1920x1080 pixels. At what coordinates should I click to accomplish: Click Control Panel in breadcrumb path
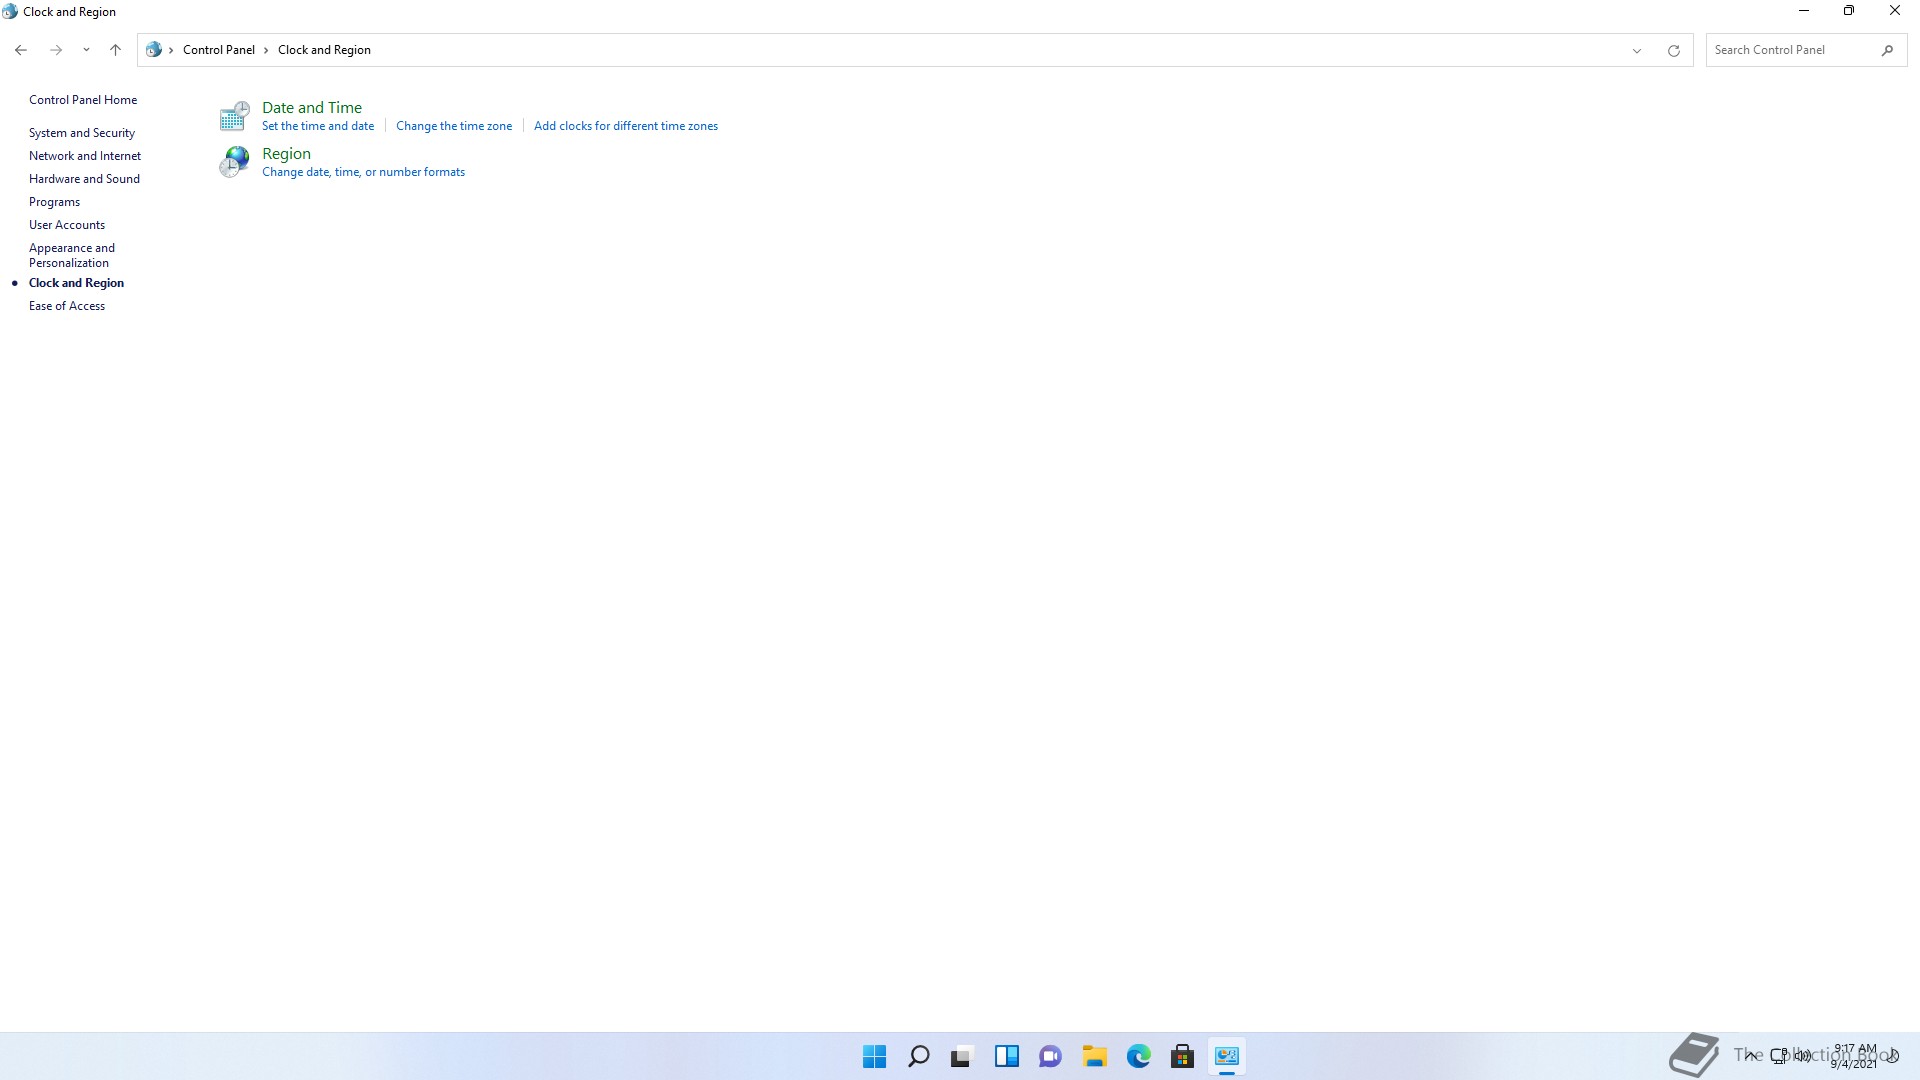click(219, 50)
